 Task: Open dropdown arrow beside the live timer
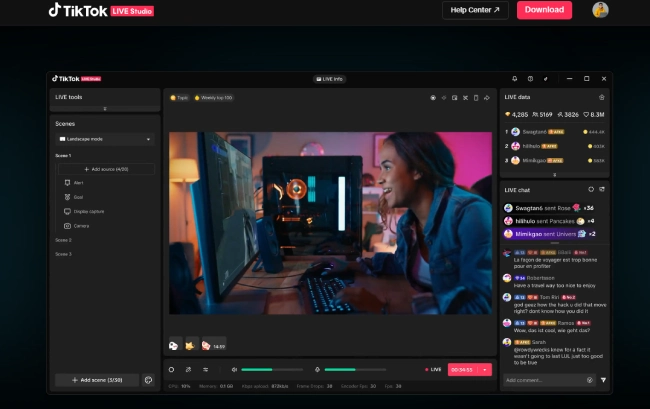pos(485,369)
